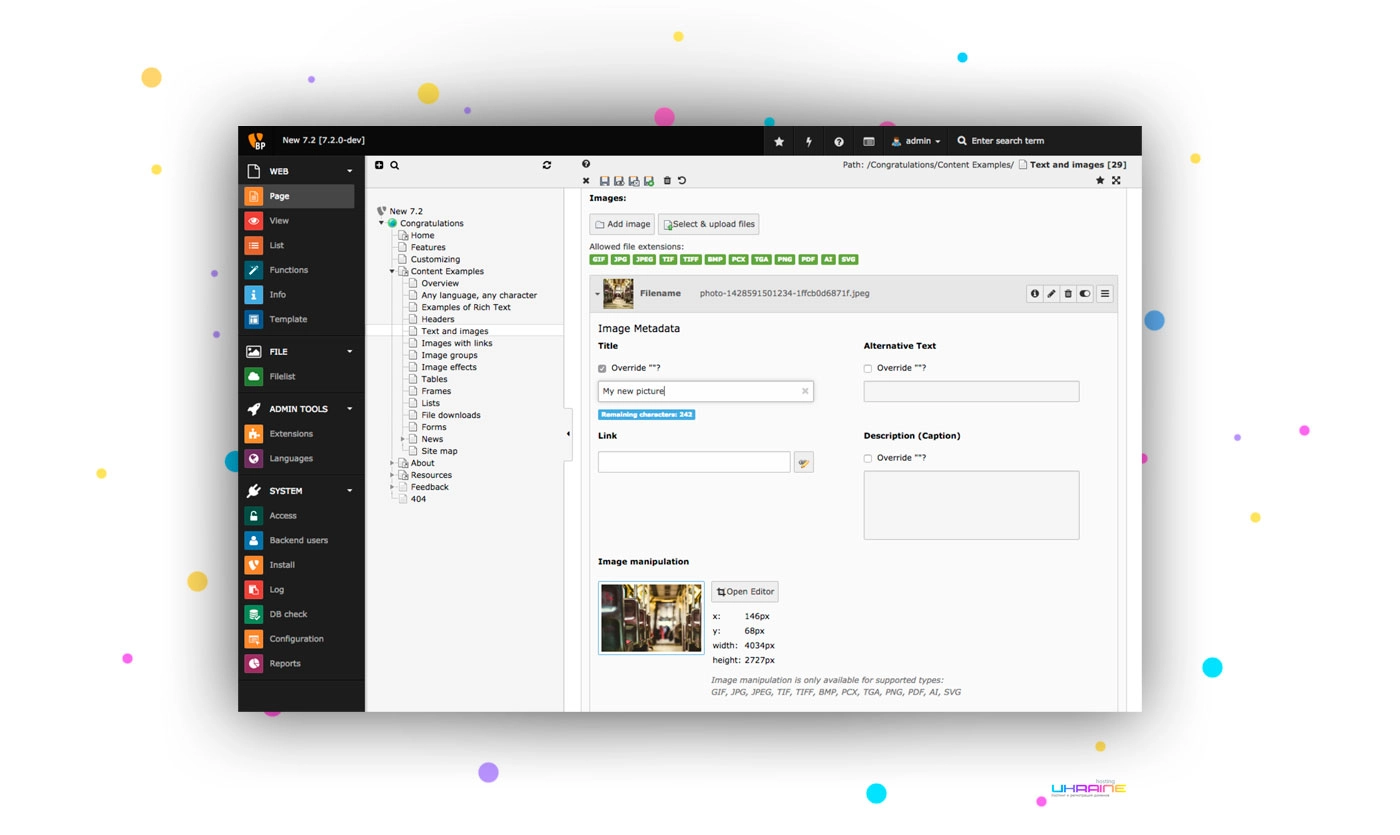Collapse the ADMIN TOOLS module group
Viewport: 1400px width, 835px height.
point(349,409)
